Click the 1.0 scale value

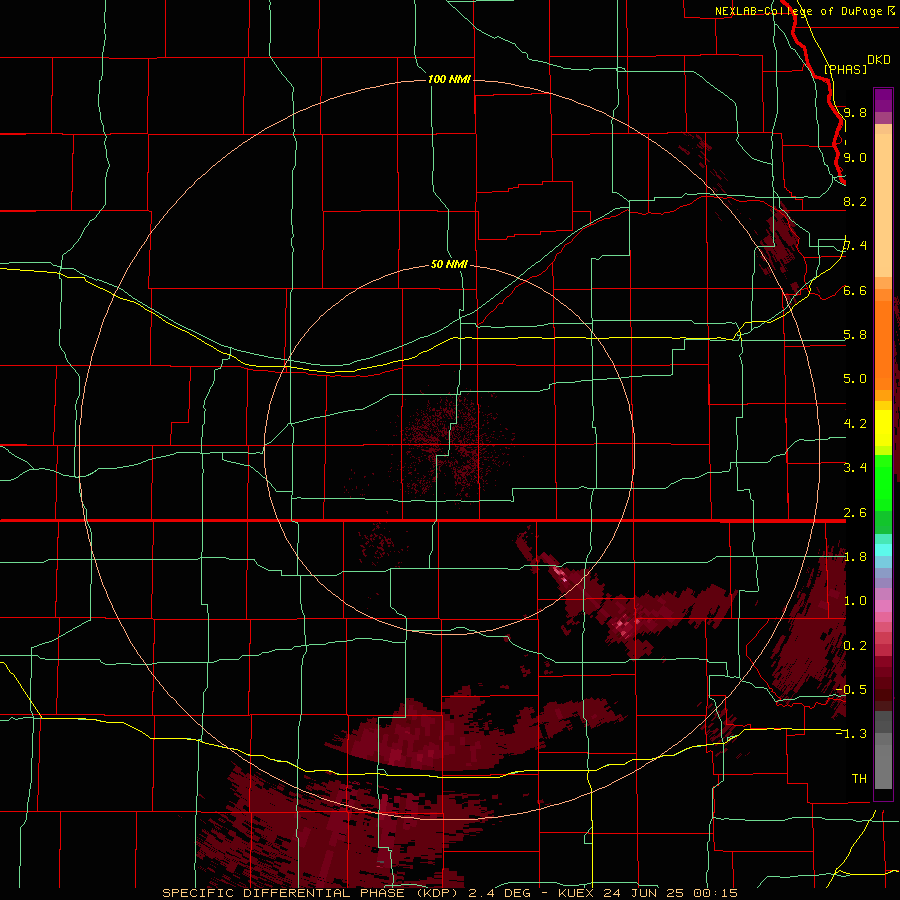[x=855, y=601]
